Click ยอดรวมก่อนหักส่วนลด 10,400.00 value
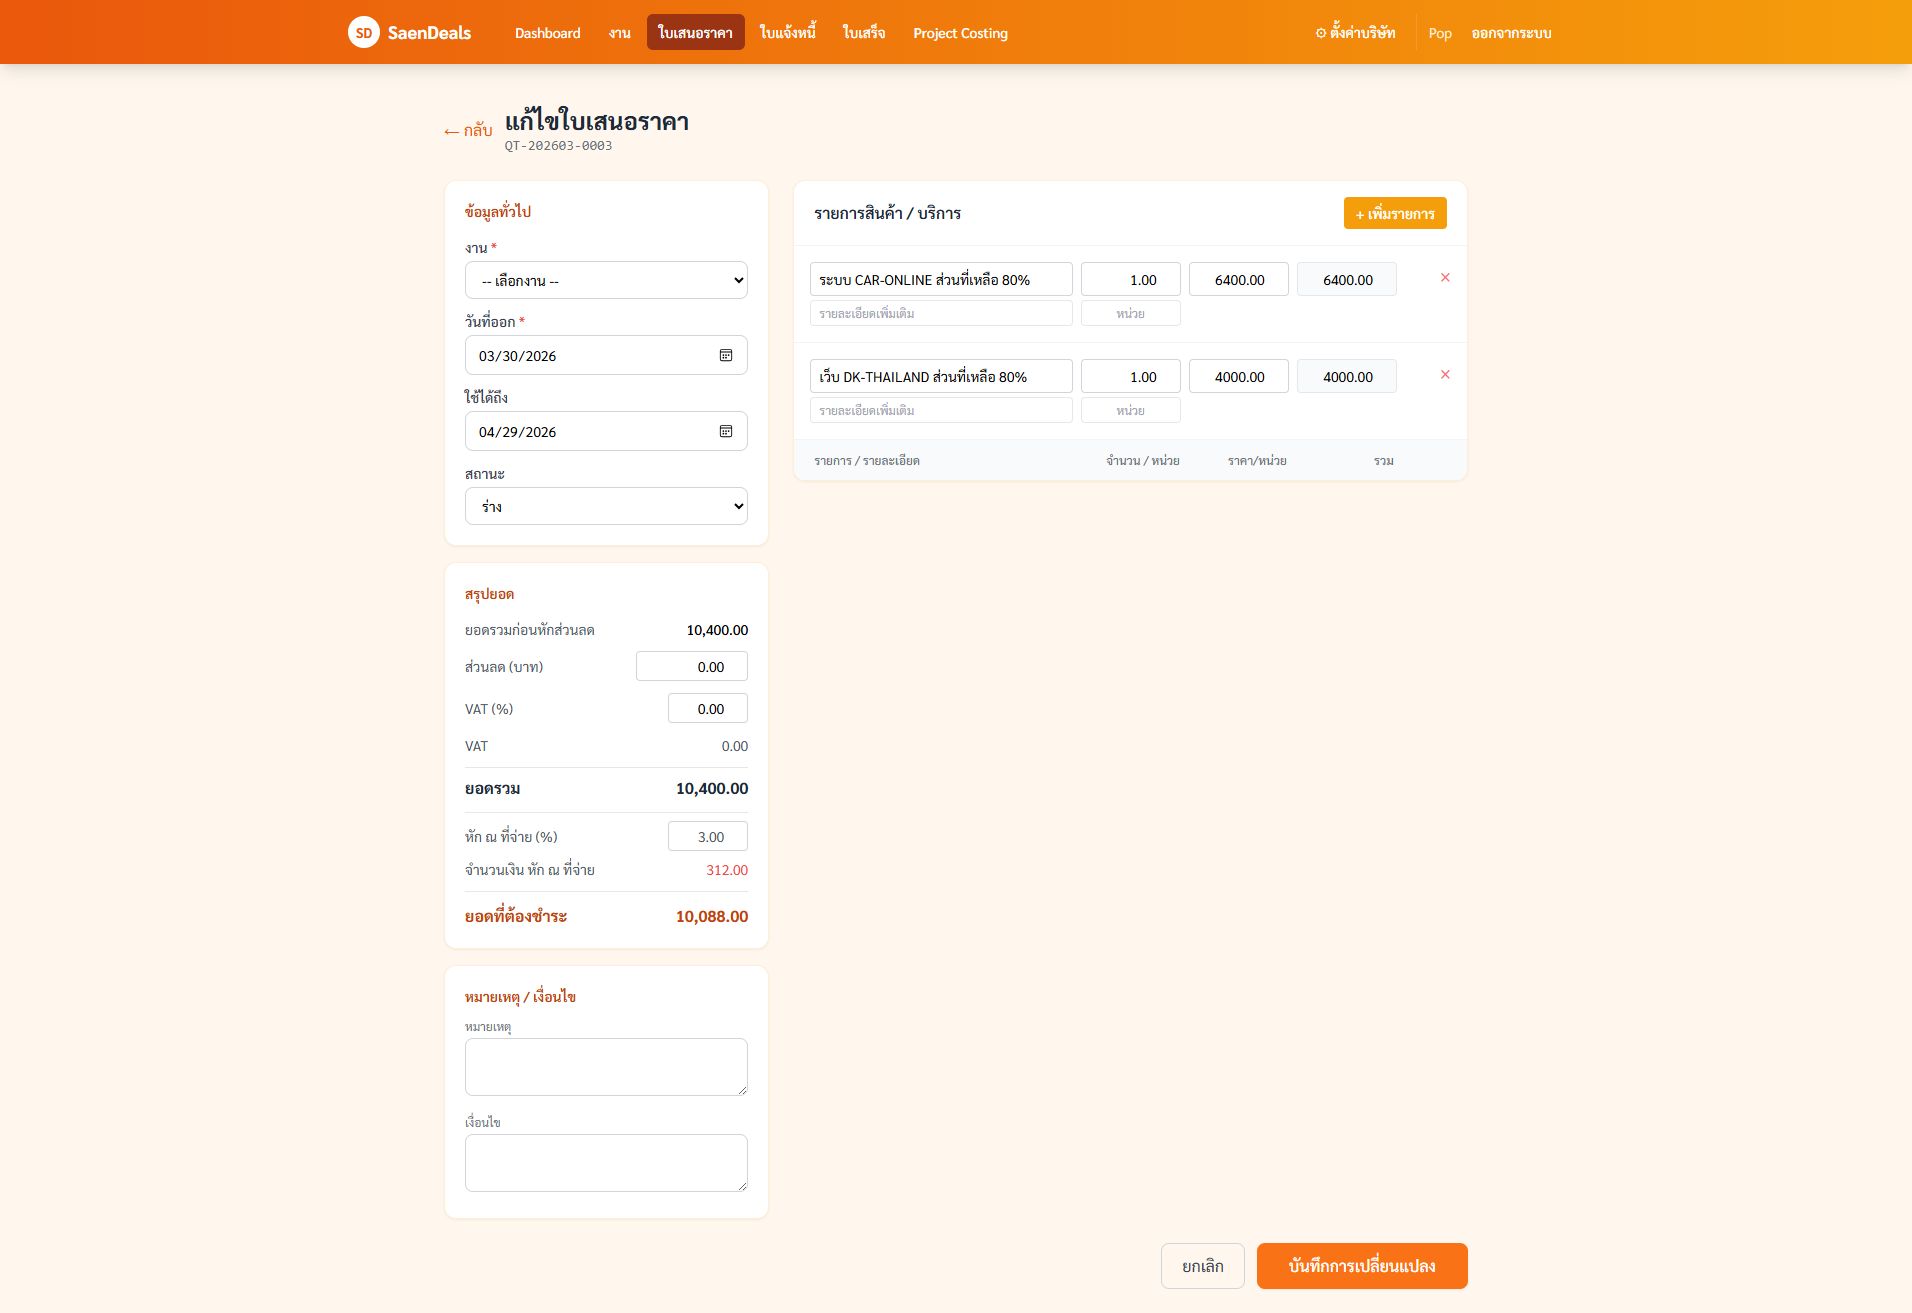This screenshot has width=1912, height=1313. tap(717, 630)
